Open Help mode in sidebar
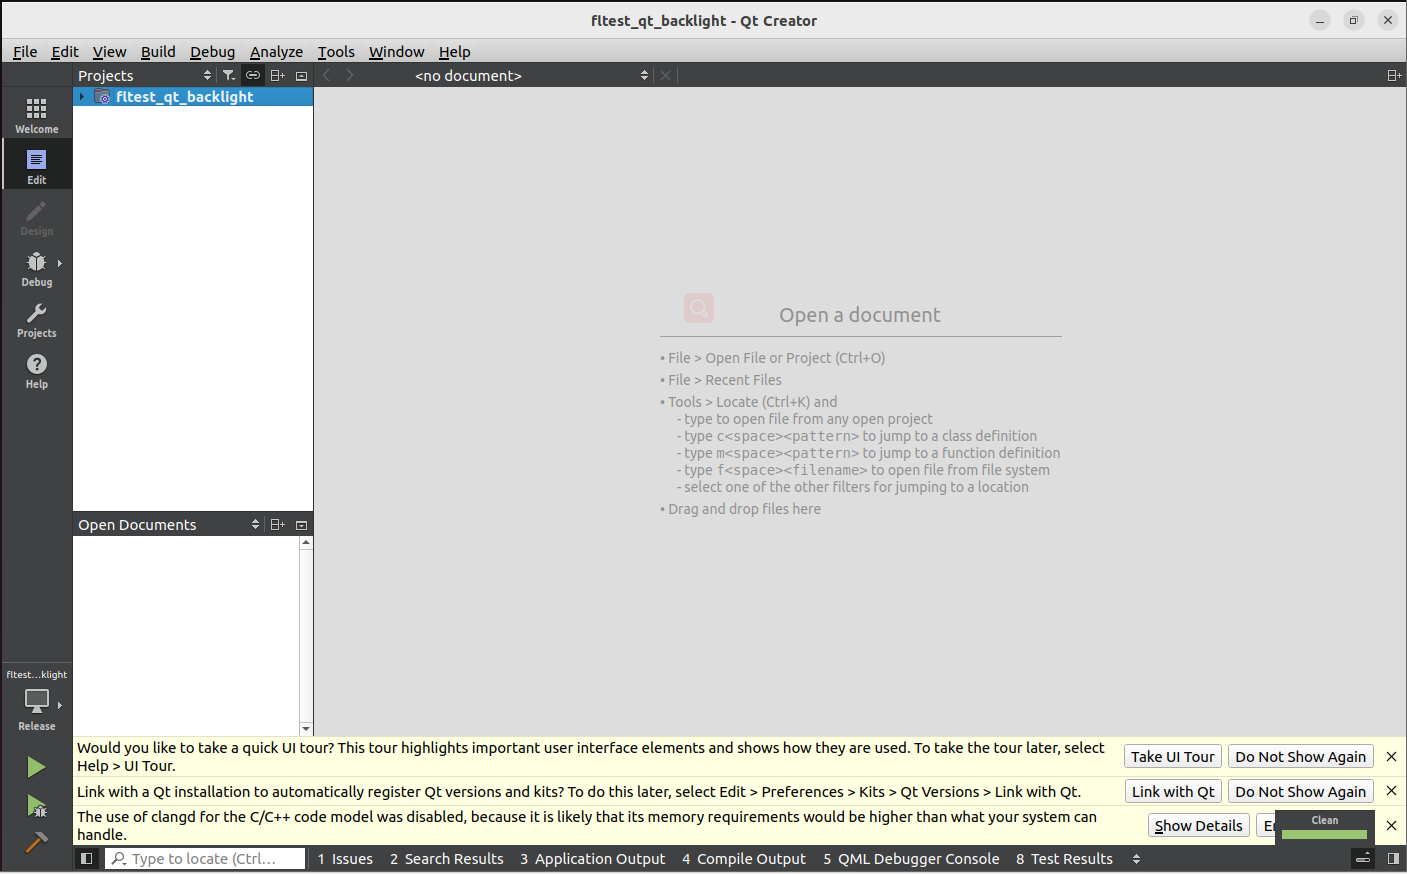The width and height of the screenshot is (1407, 874). point(36,371)
